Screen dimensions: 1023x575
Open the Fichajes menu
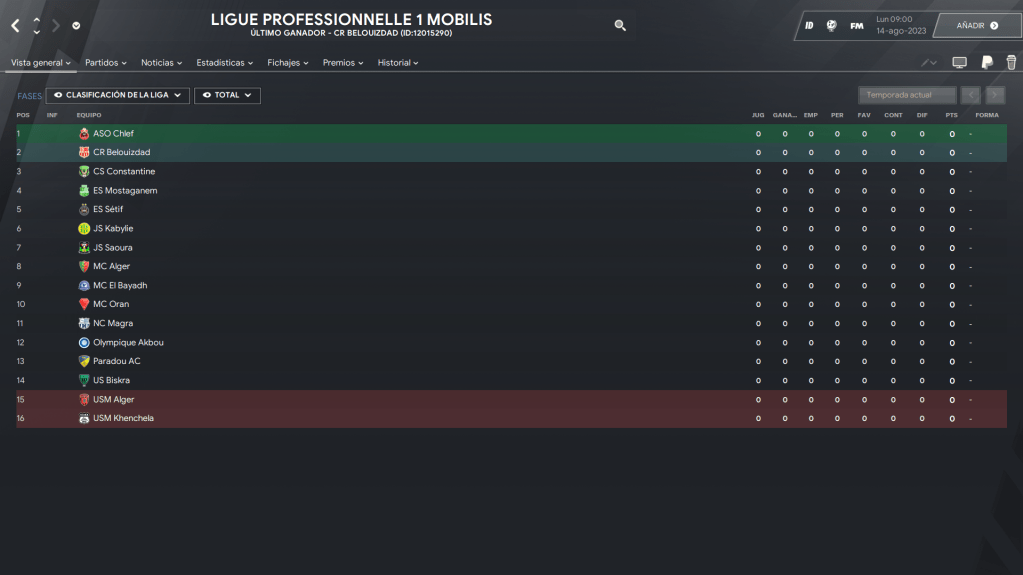click(x=287, y=63)
